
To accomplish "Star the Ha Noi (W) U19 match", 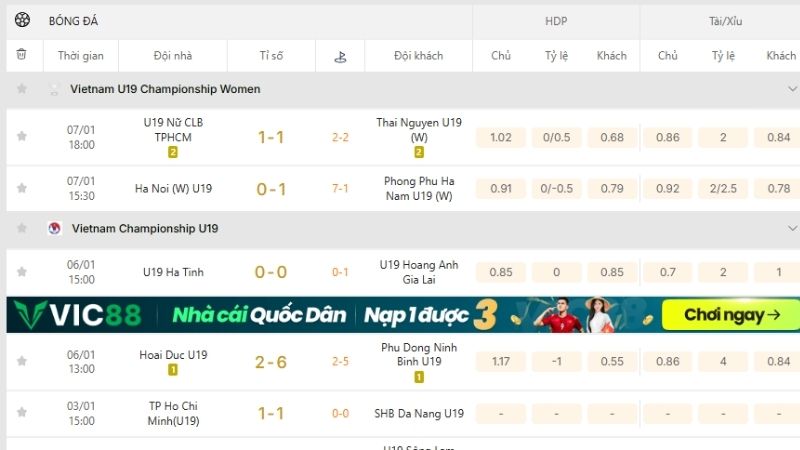I will click(x=22, y=188).
